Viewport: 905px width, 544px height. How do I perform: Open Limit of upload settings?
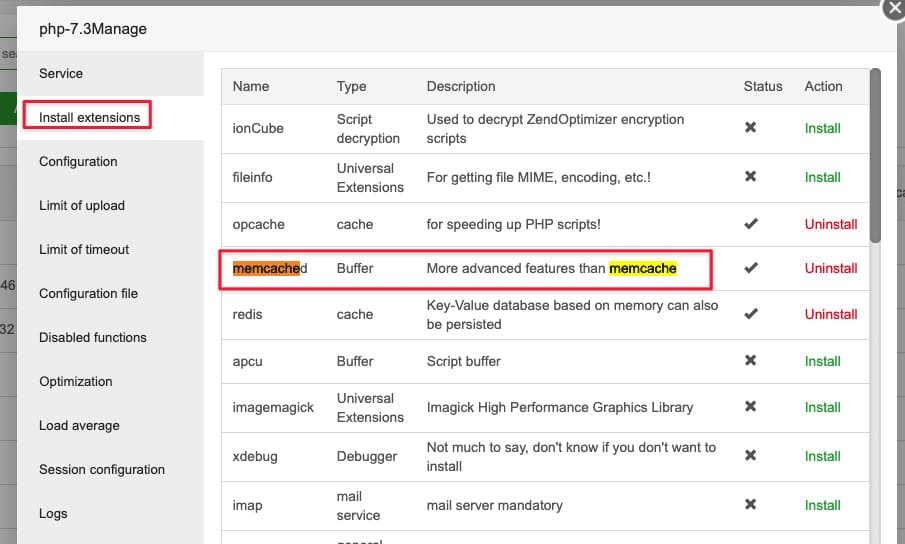[82, 205]
